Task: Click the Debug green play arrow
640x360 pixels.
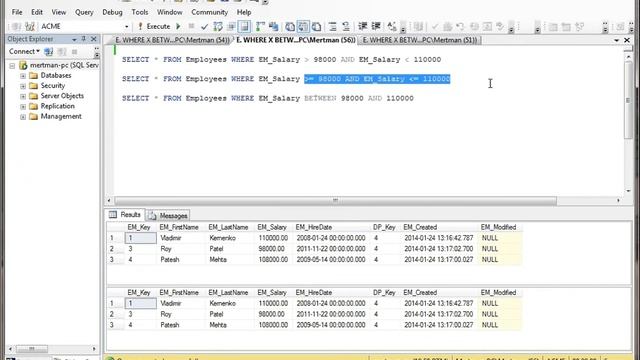Action: point(178,27)
